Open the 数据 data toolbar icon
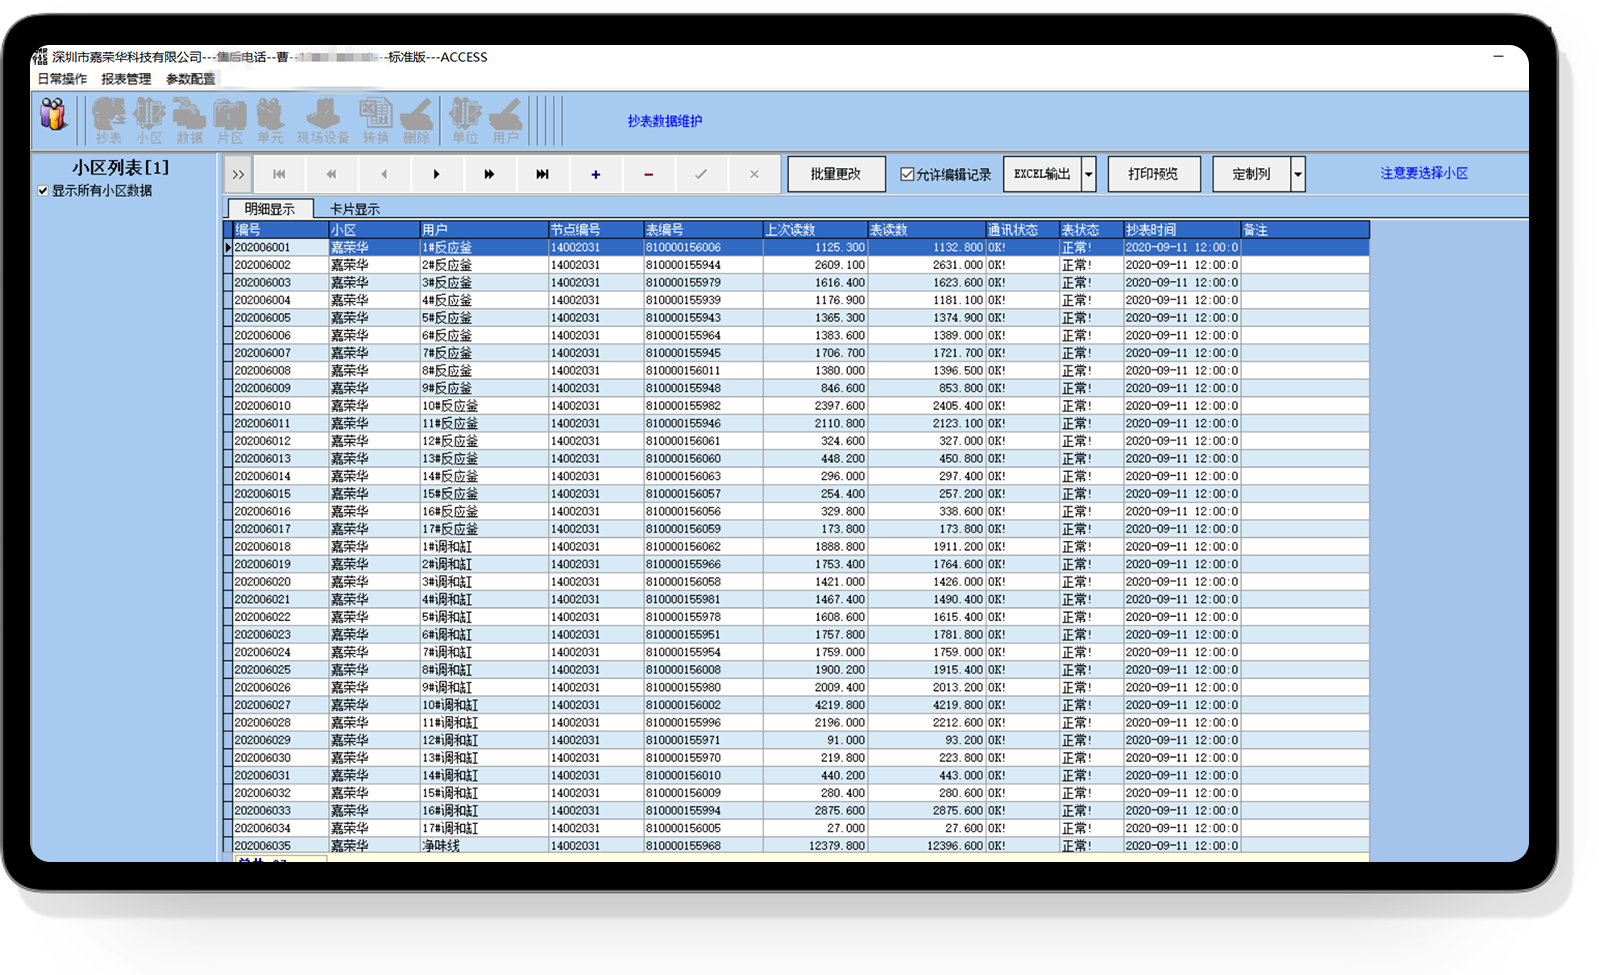 (x=189, y=121)
